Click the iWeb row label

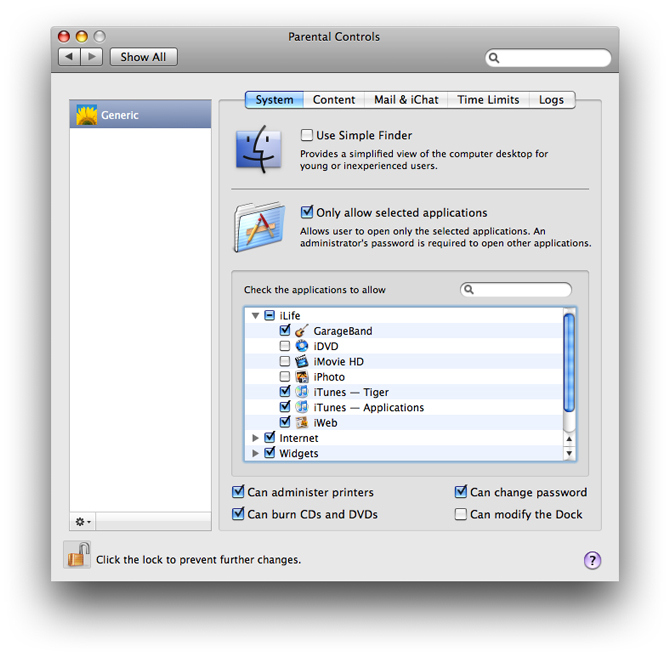coord(325,423)
